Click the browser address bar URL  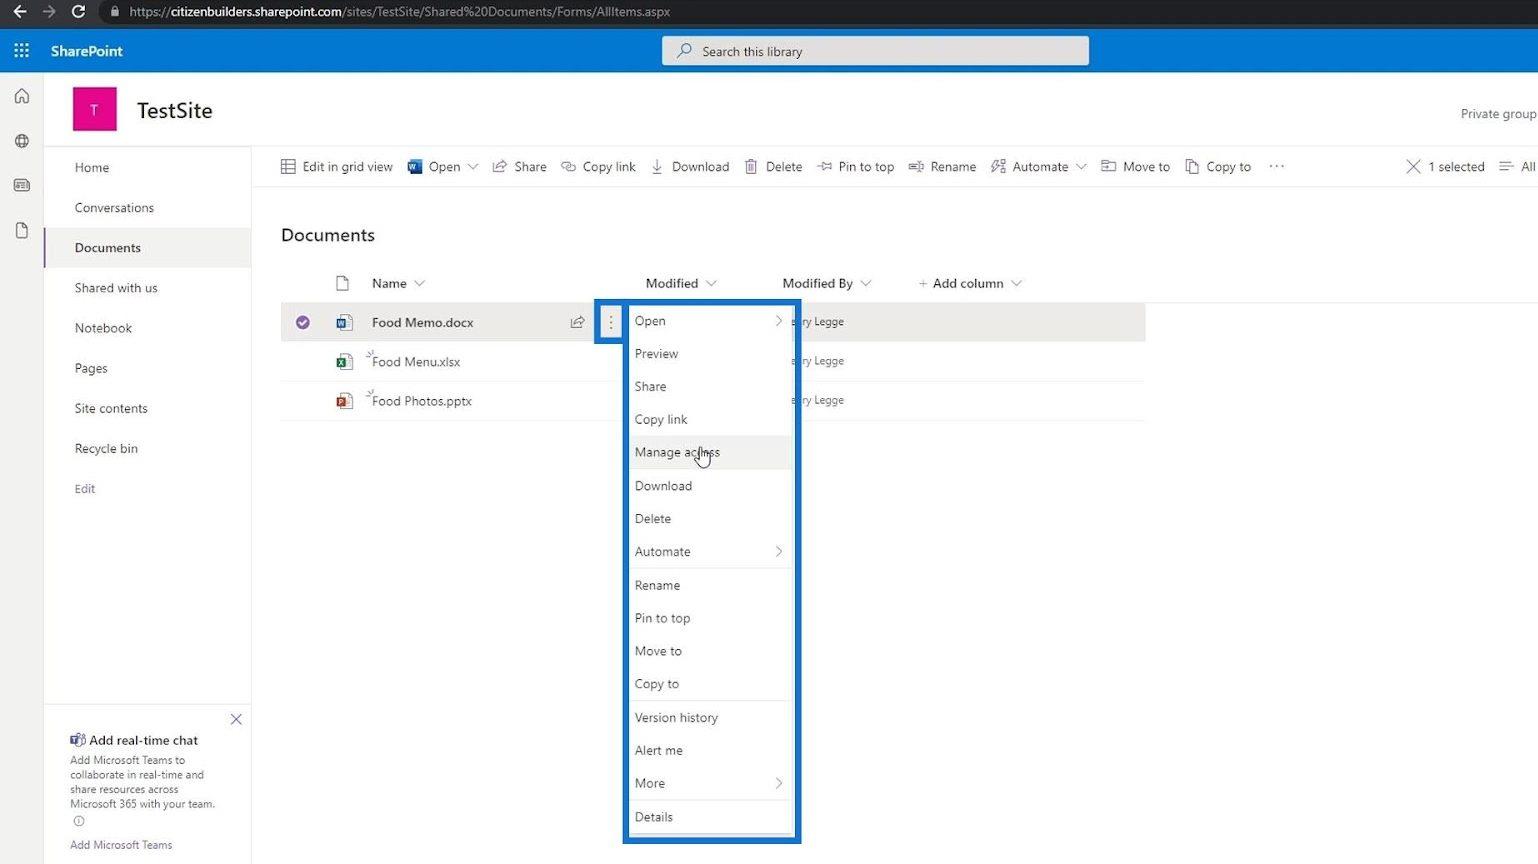point(400,12)
